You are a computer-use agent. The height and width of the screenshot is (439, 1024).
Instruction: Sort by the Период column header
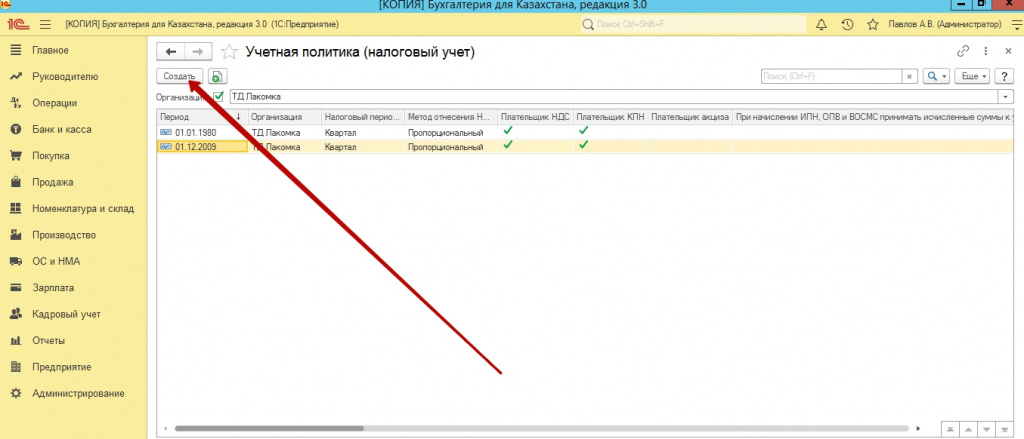coord(202,117)
